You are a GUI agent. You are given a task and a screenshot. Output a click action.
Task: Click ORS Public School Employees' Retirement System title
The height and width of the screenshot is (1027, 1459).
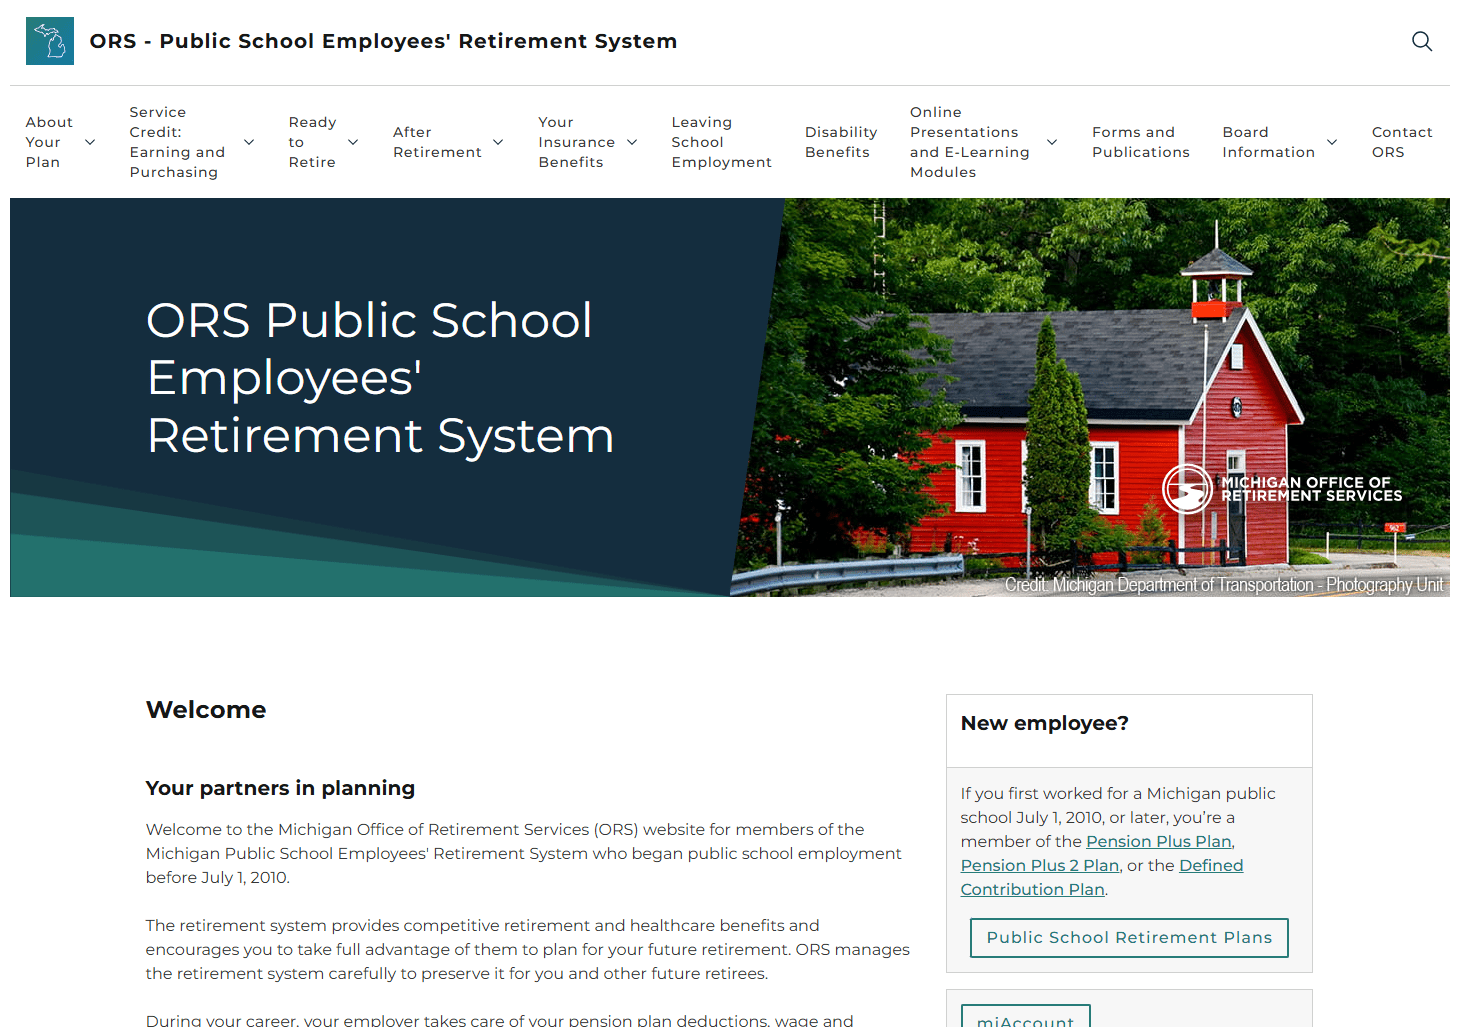click(x=383, y=41)
